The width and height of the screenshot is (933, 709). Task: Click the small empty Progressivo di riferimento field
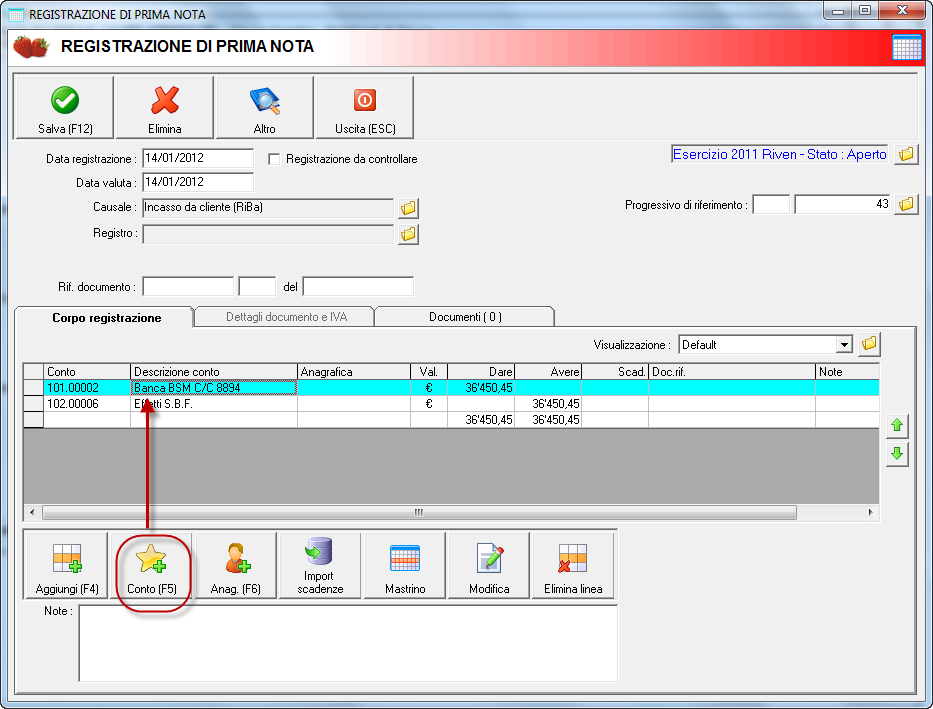click(771, 204)
